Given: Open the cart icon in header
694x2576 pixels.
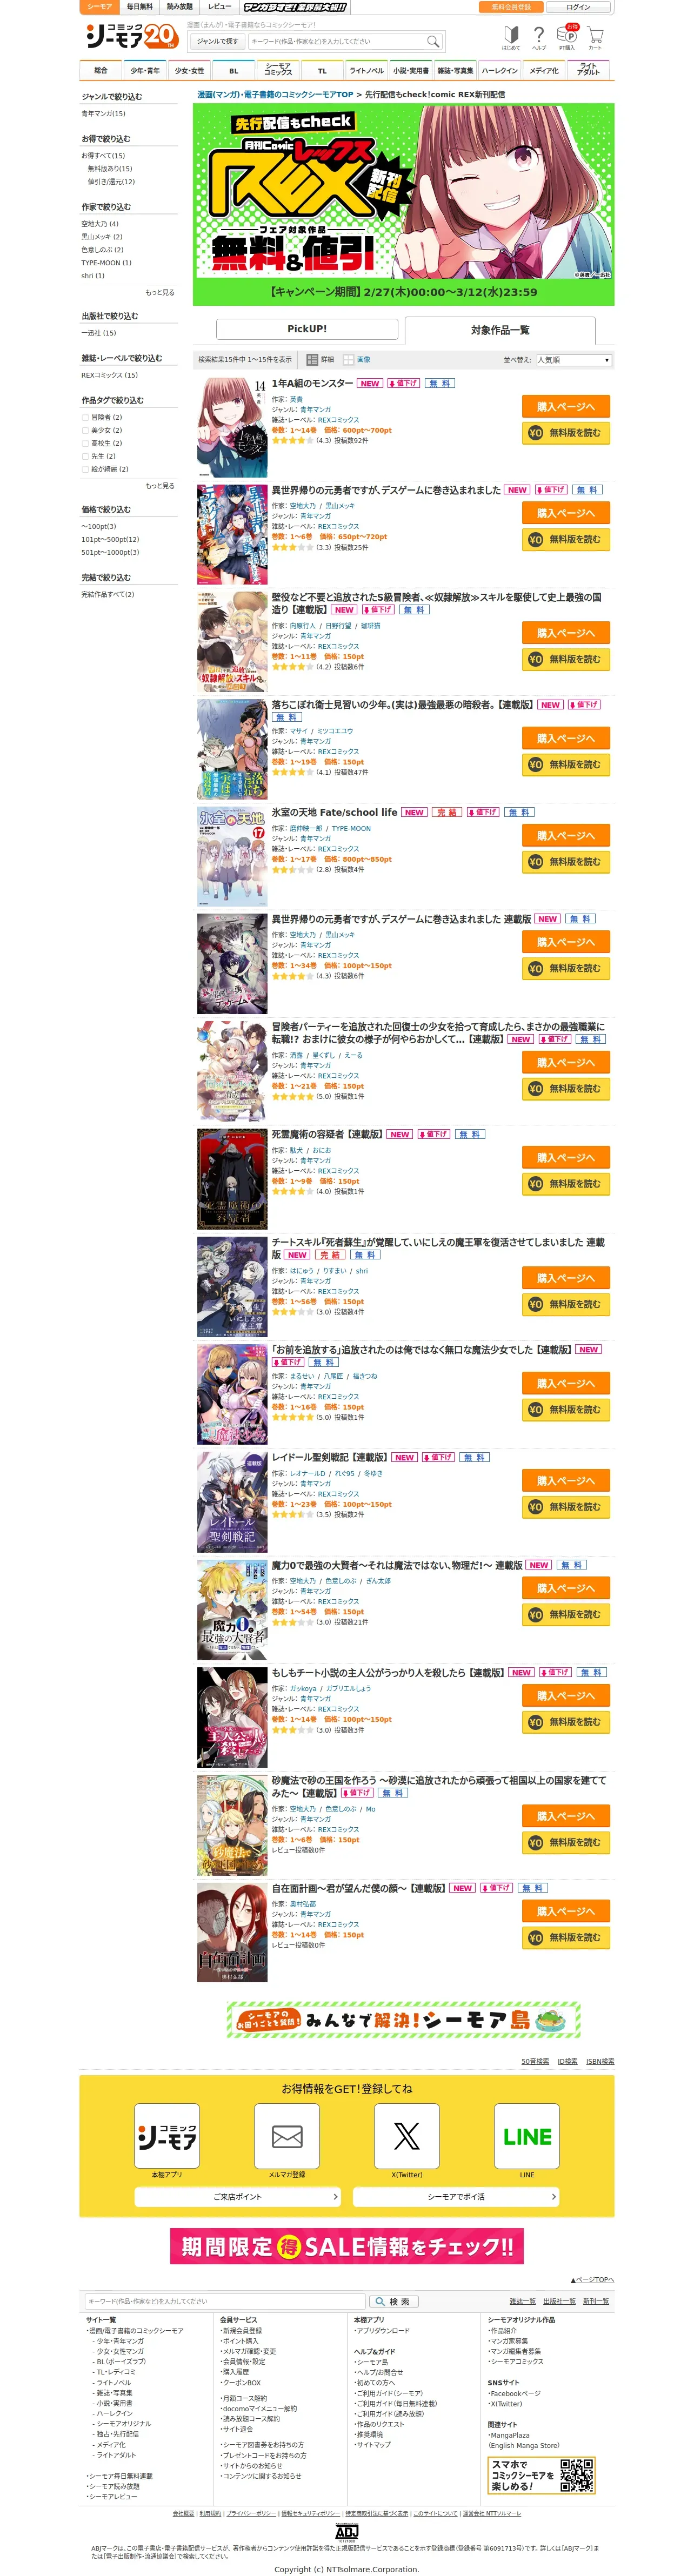Looking at the screenshot, I should pos(595,37).
